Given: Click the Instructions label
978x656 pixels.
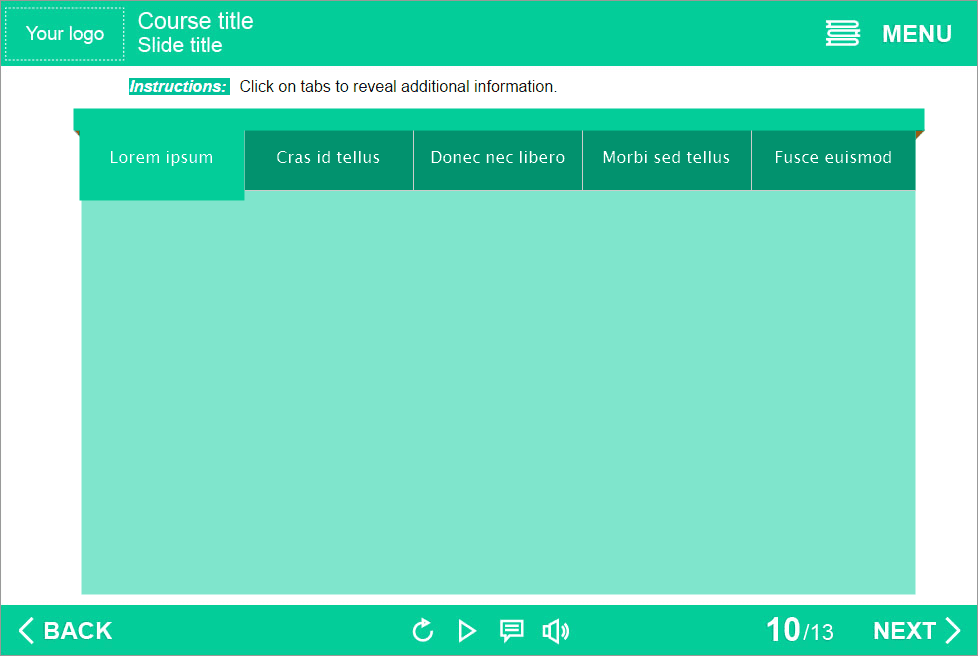Looking at the screenshot, I should (x=178, y=87).
